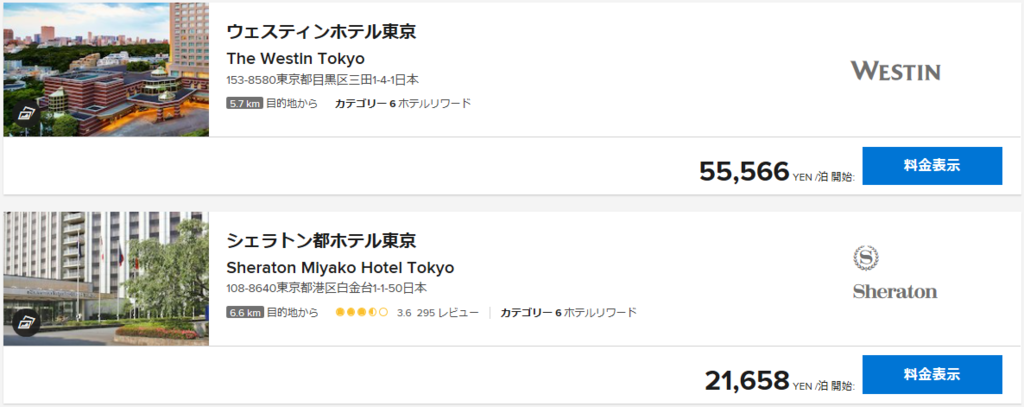Open the シェラトン都ホテル東京 title link
The height and width of the screenshot is (407, 1024).
(x=320, y=241)
